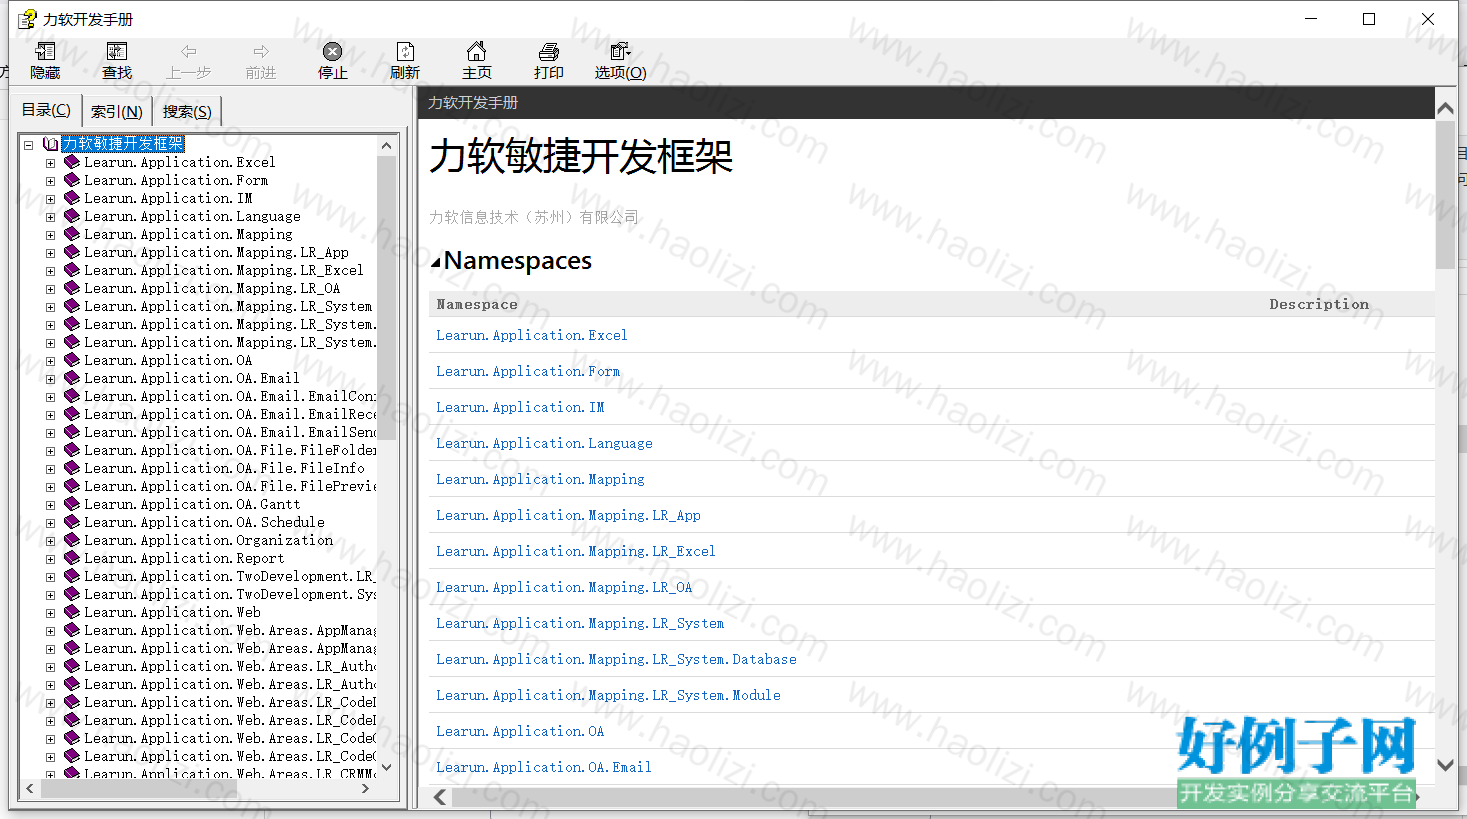This screenshot has height=819, width=1467.
Task: Expand the Learun.Application.Excel tree node
Action: pos(50,163)
